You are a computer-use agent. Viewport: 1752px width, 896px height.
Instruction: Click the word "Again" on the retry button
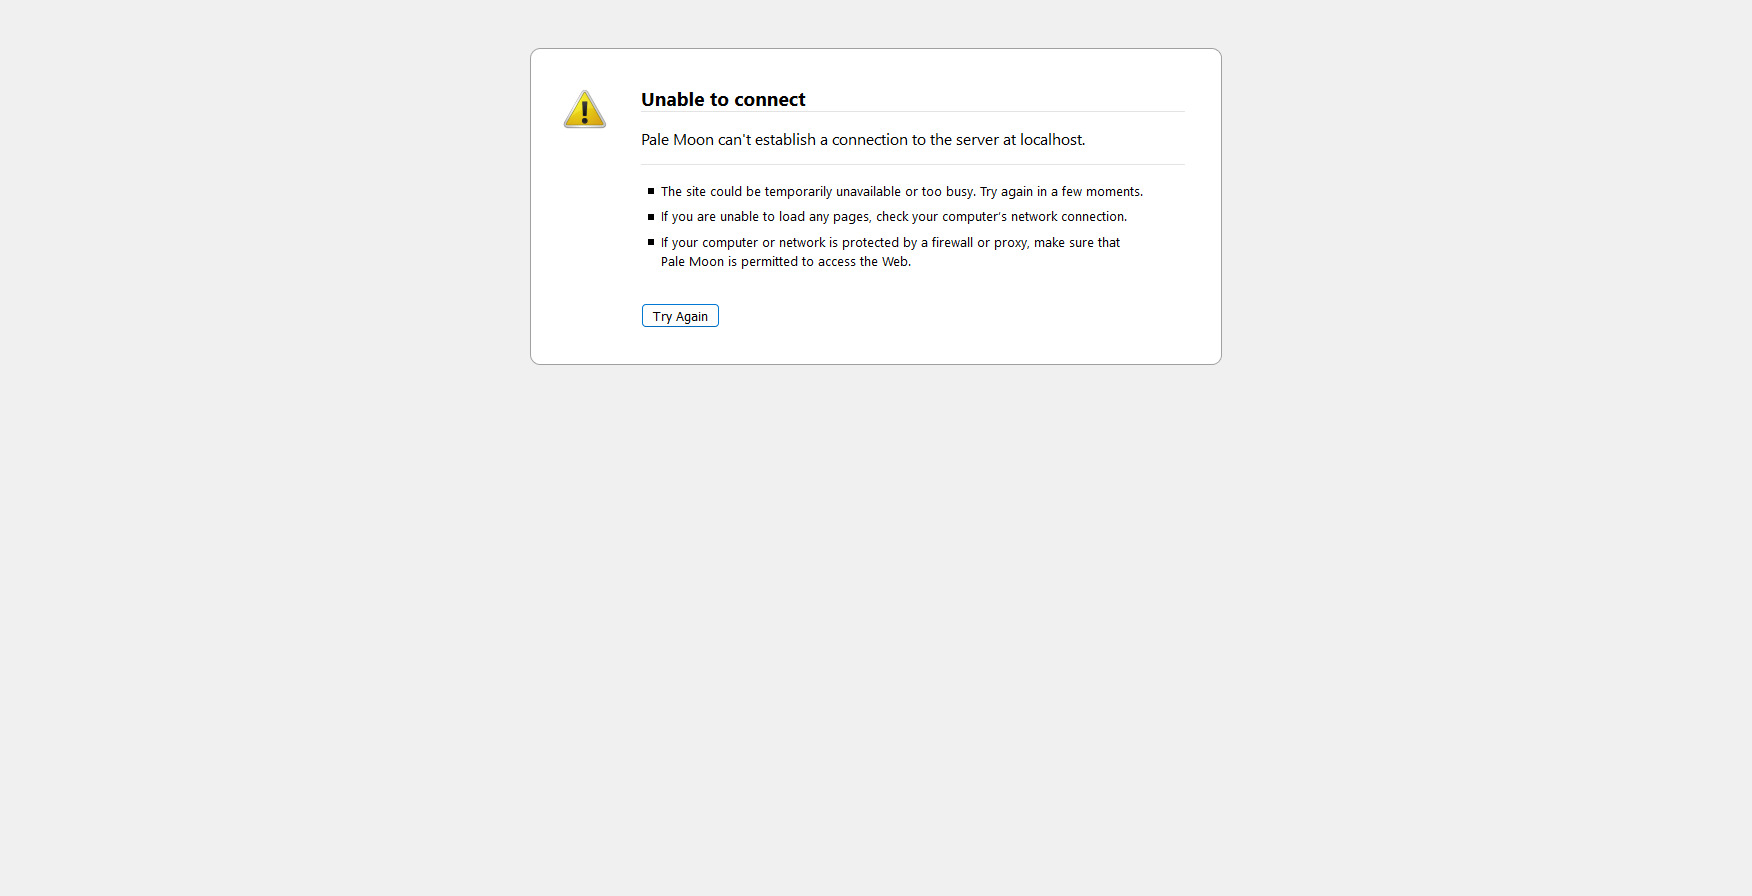692,317
